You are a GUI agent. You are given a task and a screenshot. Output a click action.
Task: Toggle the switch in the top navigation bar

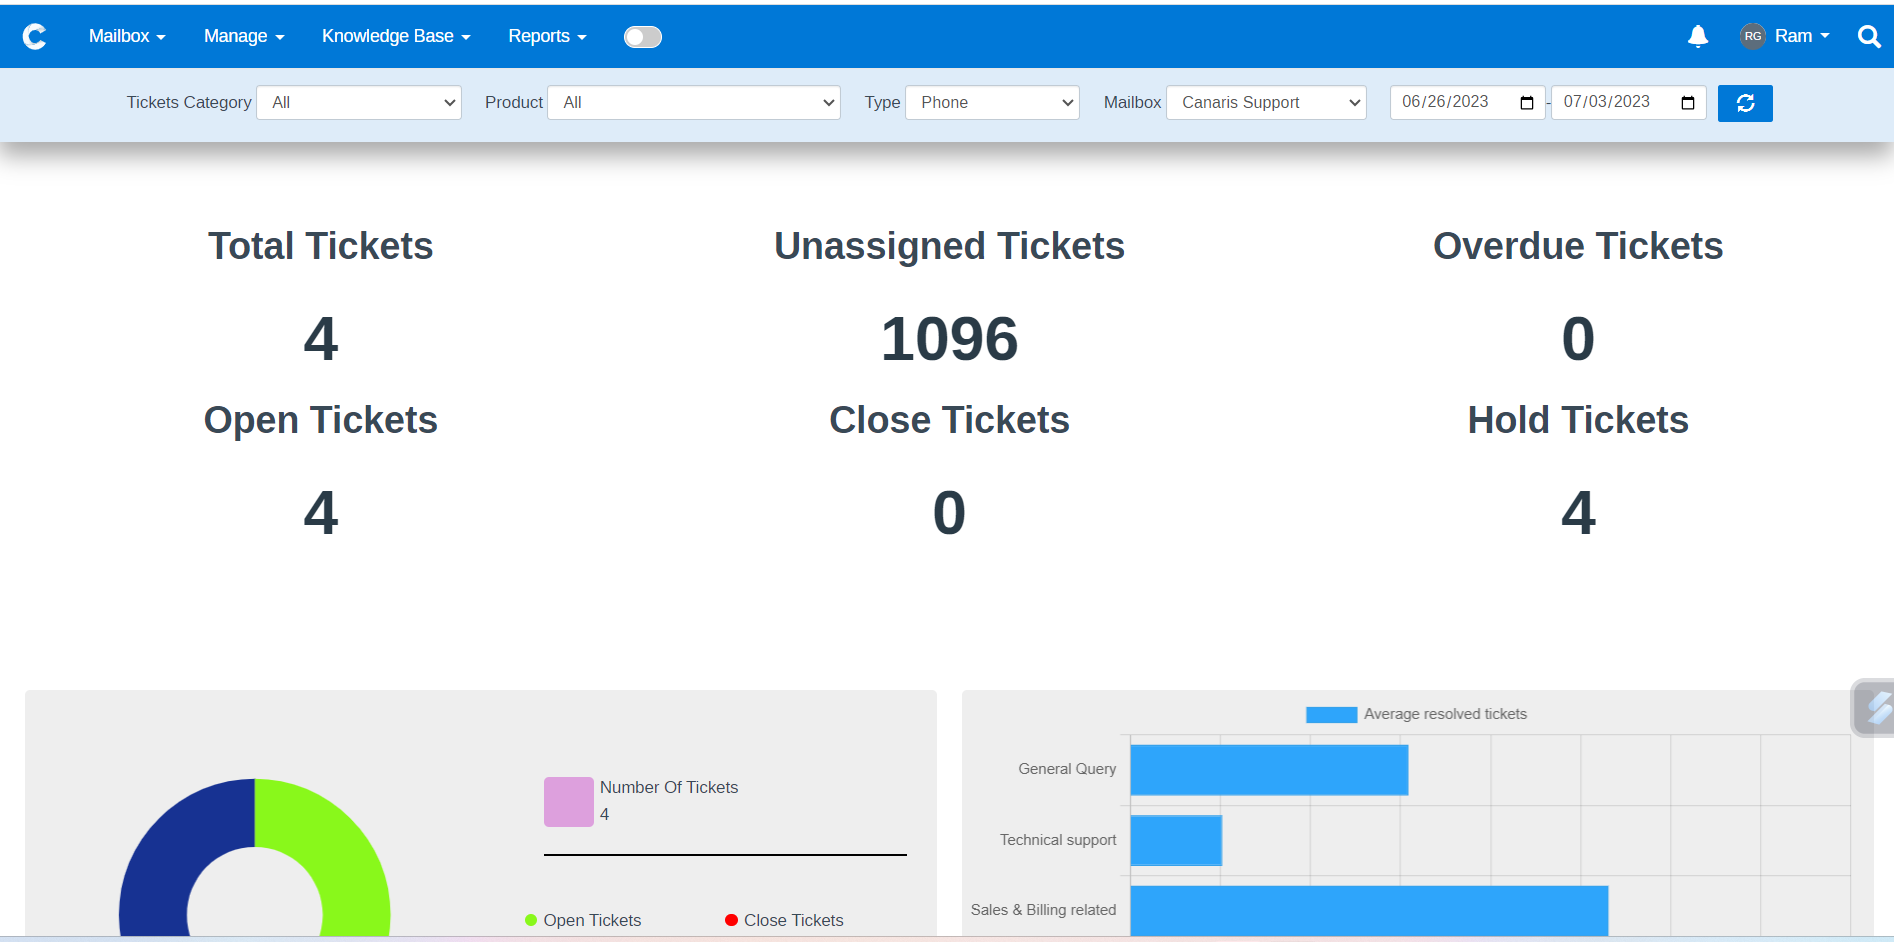point(643,37)
